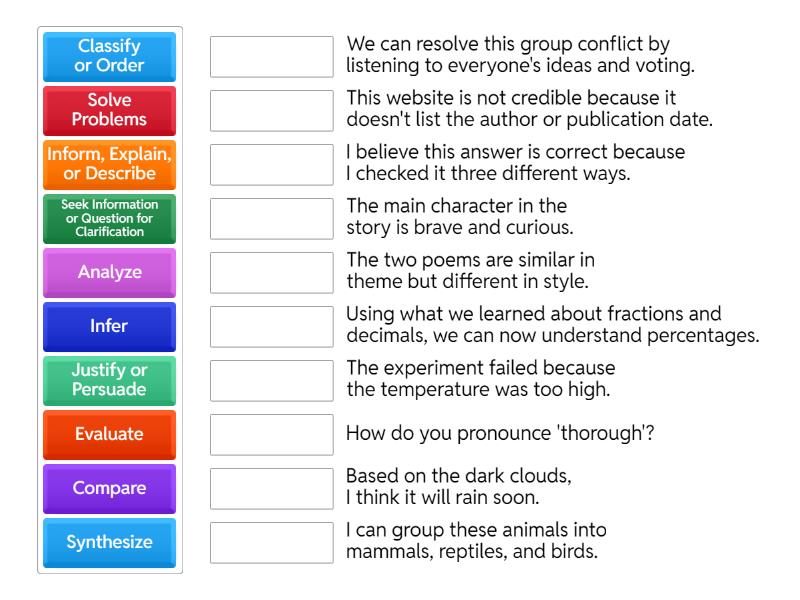Click the box beside 'brave and curious' sentence
This screenshot has height=600, width=800.
[272, 219]
